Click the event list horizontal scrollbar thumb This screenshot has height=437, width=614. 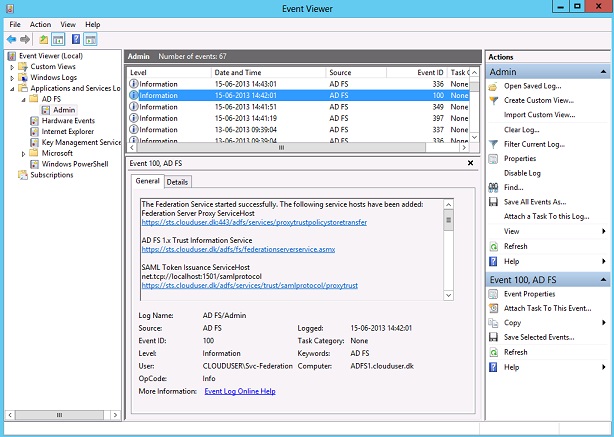pyautogui.click(x=281, y=148)
